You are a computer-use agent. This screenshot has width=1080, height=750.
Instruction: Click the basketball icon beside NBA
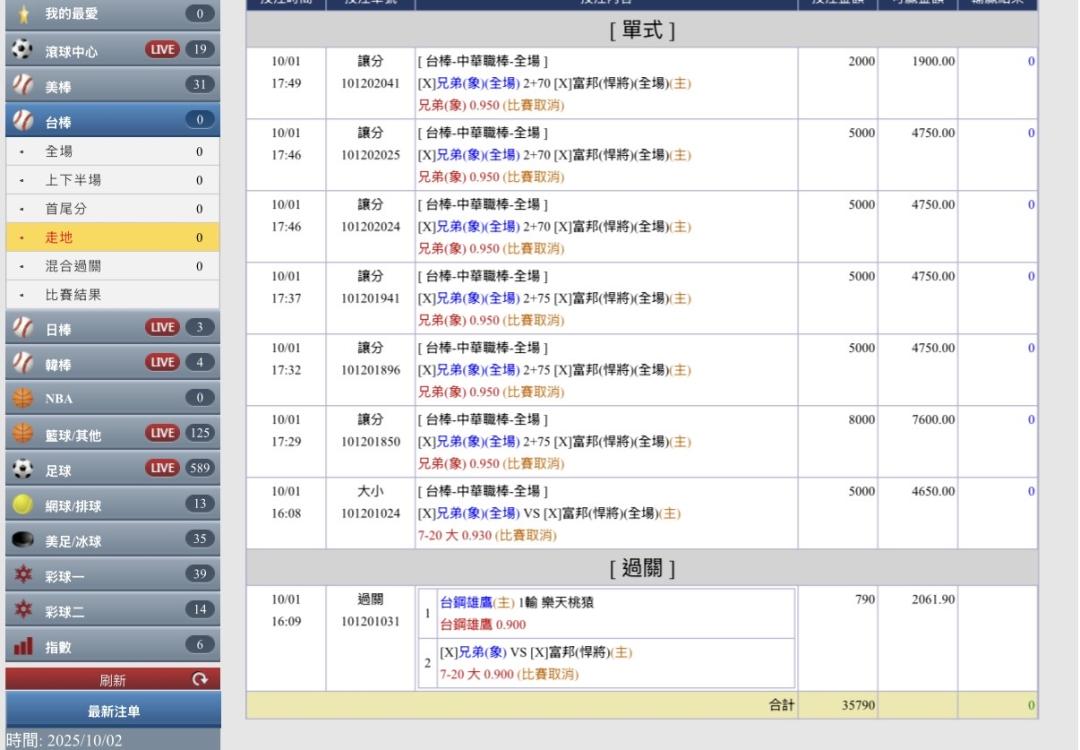pyautogui.click(x=23, y=398)
